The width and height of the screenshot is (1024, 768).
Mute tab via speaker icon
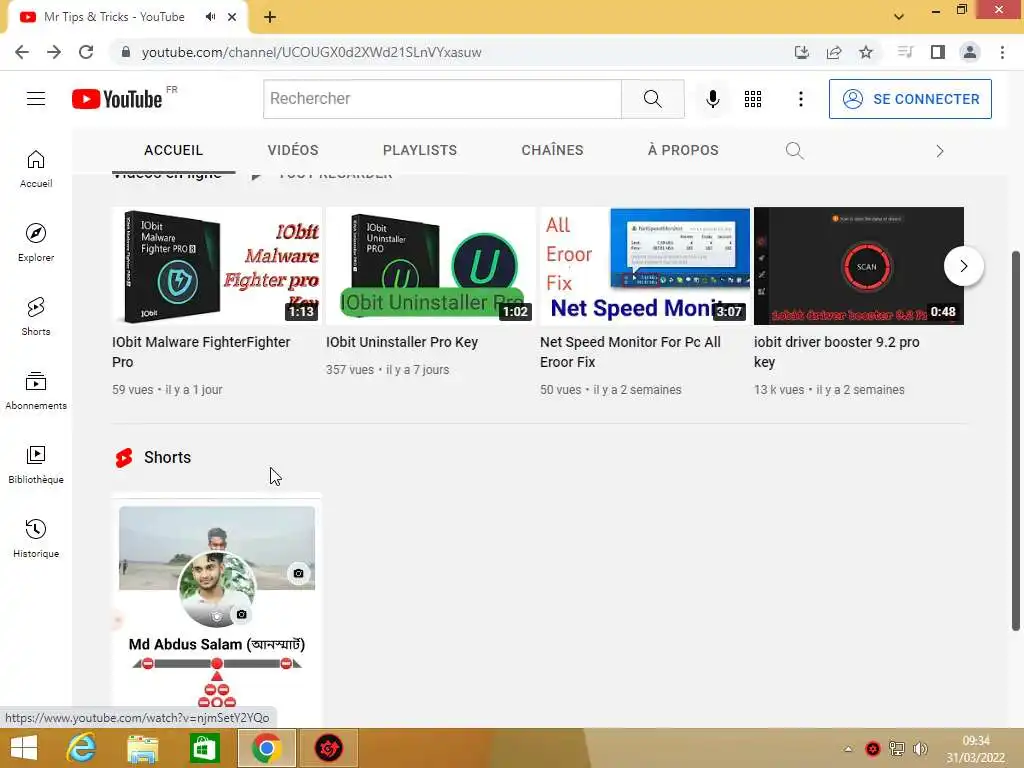point(210,17)
